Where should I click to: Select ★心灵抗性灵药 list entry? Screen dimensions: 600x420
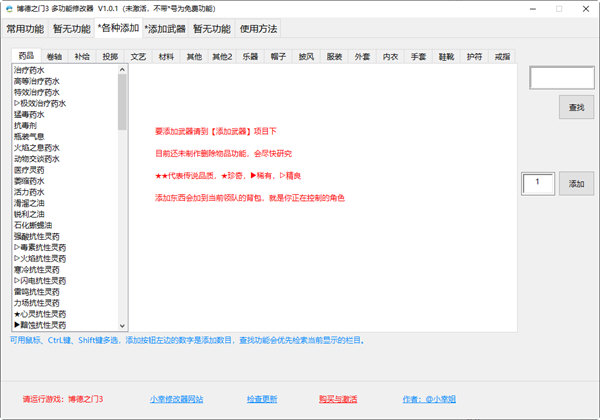point(40,313)
